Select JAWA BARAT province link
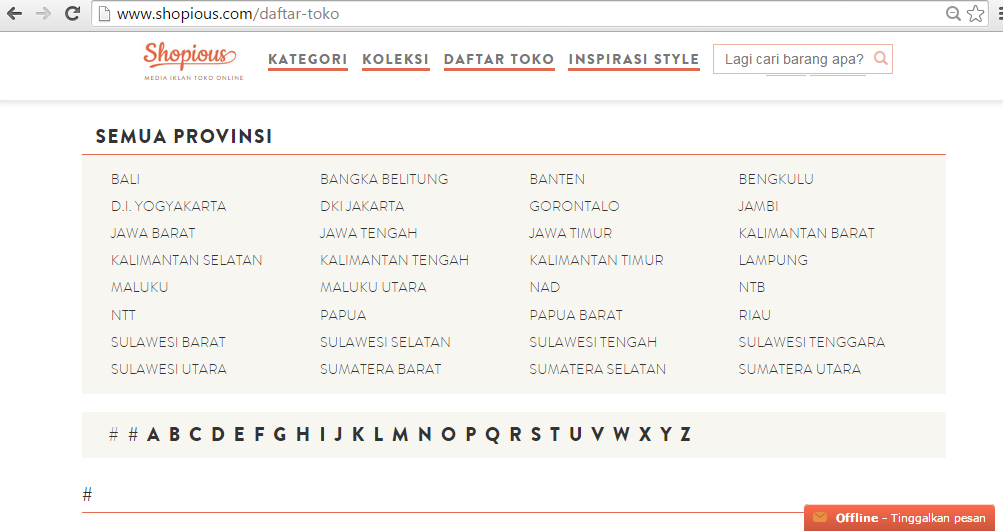Image resolution: width=1003 pixels, height=531 pixels. click(153, 233)
